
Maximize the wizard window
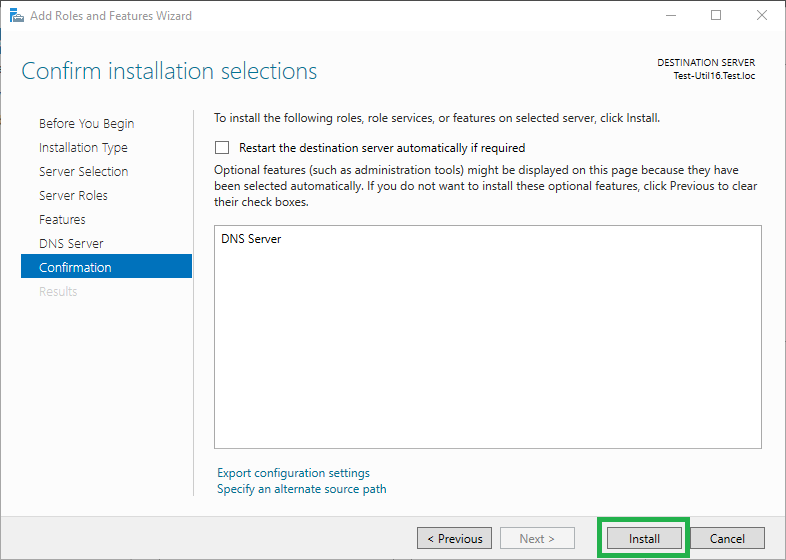pyautogui.click(x=716, y=16)
